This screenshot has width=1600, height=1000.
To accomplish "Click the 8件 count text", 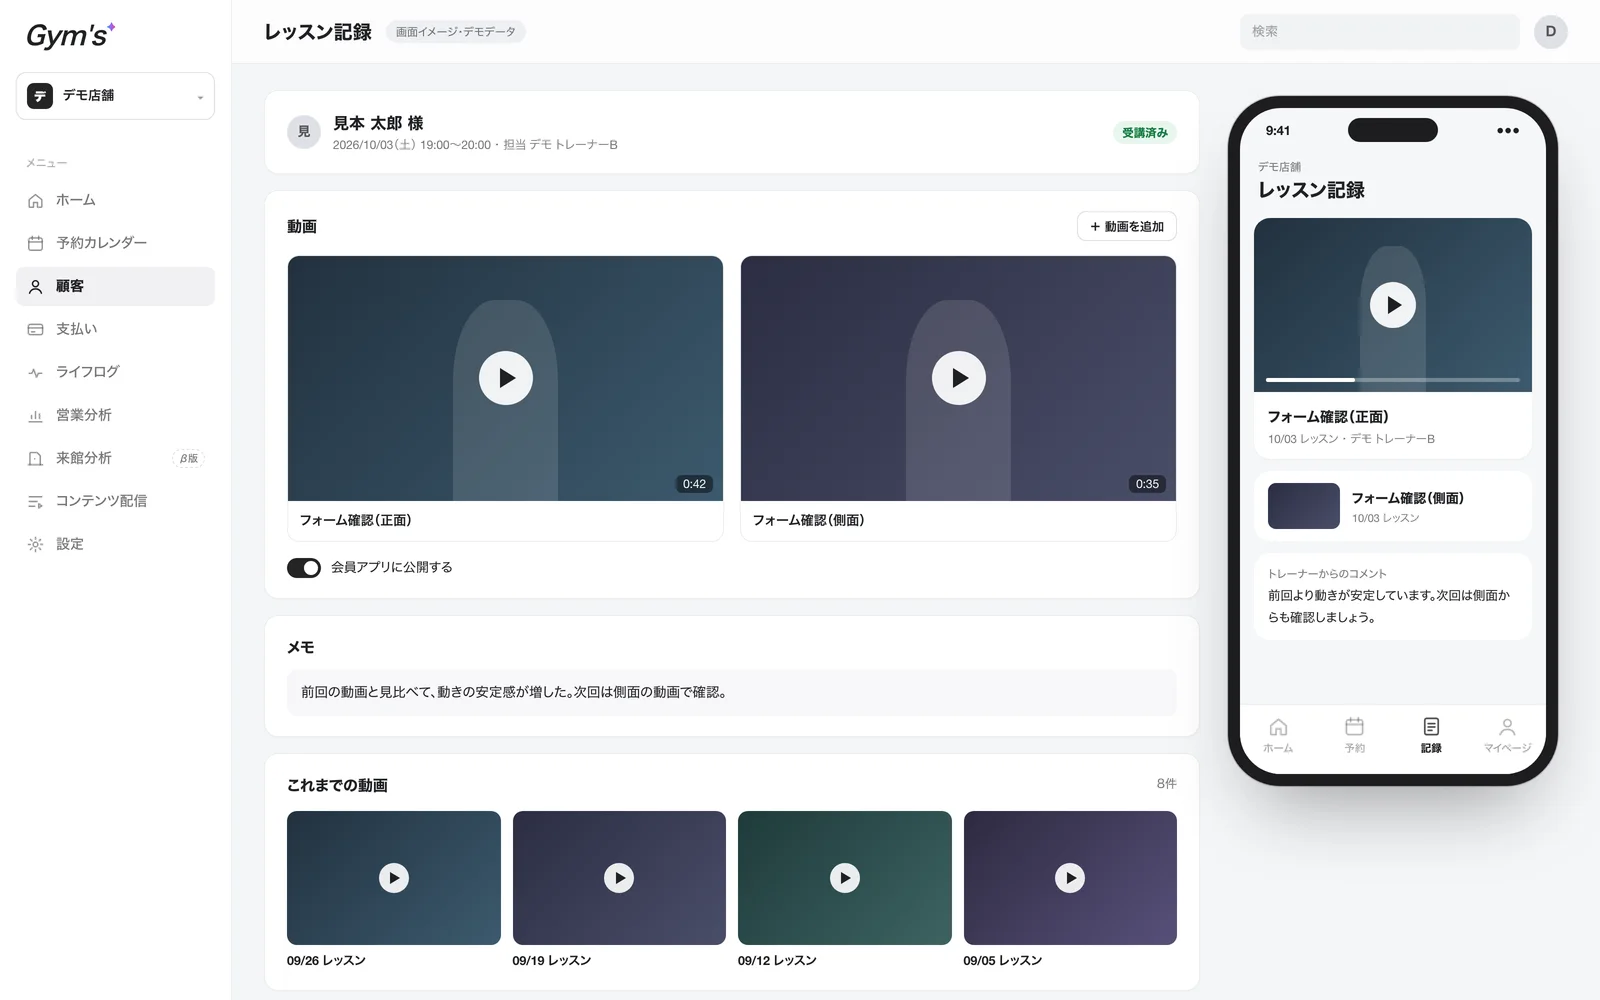I will pos(1166,784).
